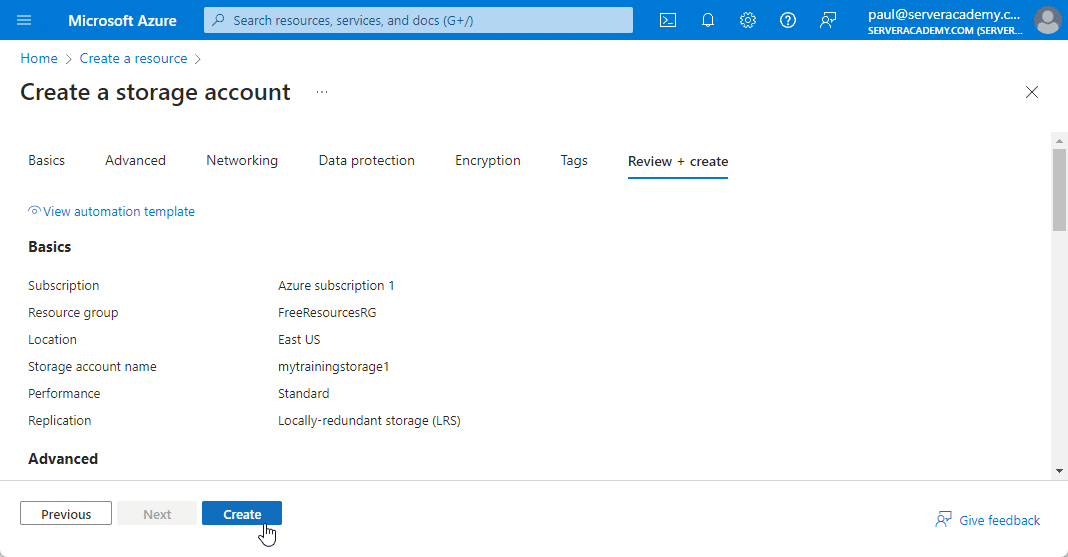Open the Networking tab

click(x=242, y=160)
